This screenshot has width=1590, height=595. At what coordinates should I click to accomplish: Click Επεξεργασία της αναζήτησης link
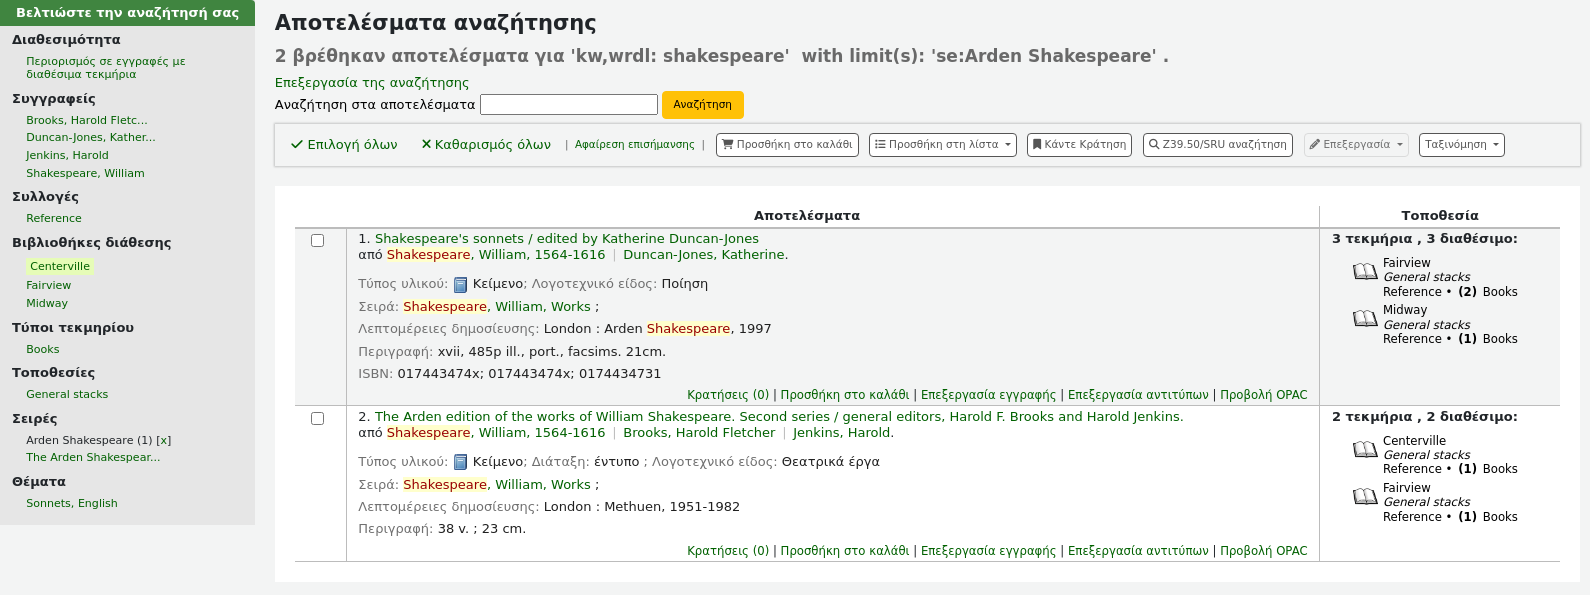371,83
